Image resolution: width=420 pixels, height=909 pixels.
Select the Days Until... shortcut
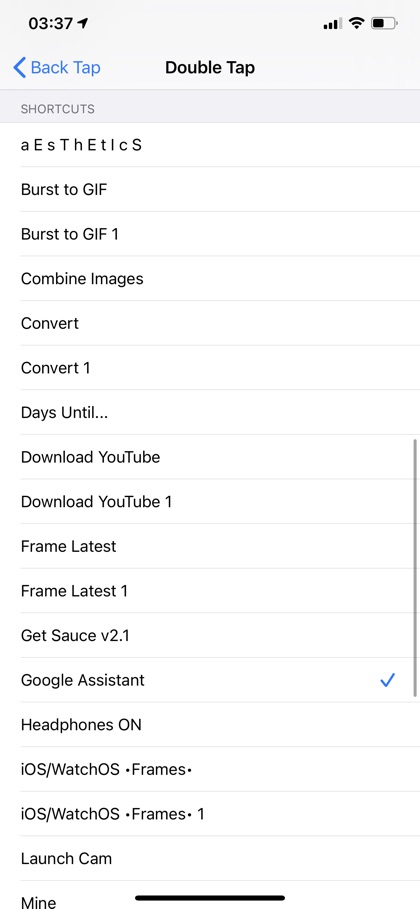pyautogui.click(x=210, y=413)
